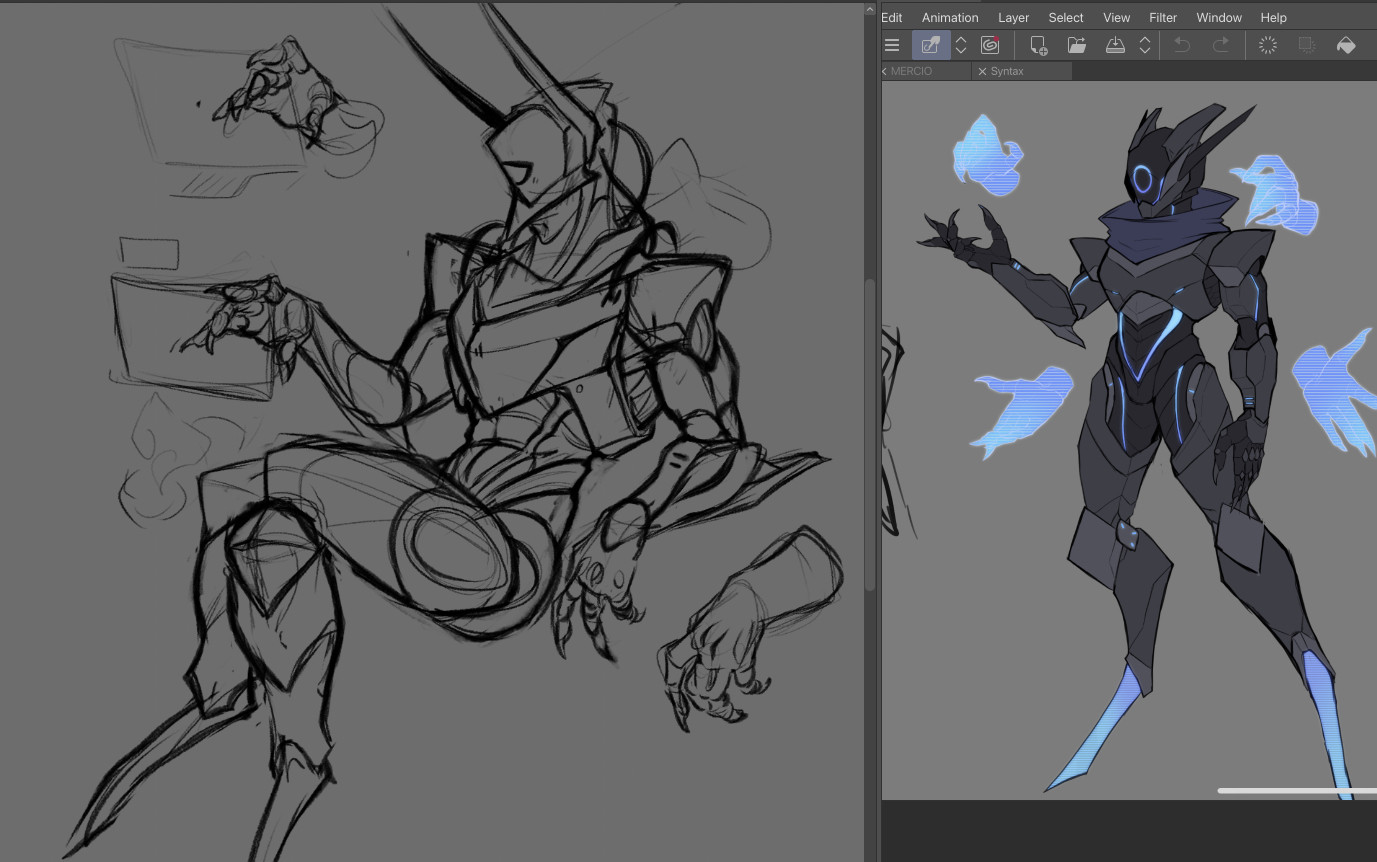Open the Layer menu
This screenshot has height=862, width=1377.
tap(1013, 18)
